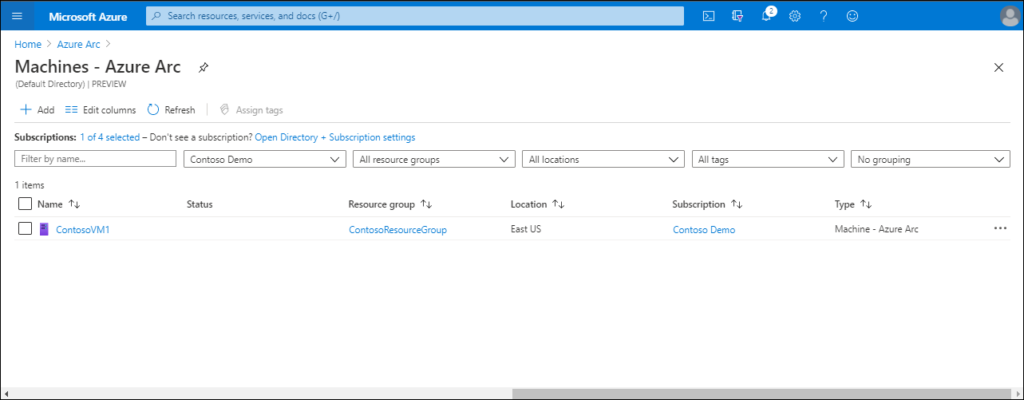The height and width of the screenshot is (400, 1024).
Task: Tick the select-all checkbox in the header
Action: click(x=25, y=204)
